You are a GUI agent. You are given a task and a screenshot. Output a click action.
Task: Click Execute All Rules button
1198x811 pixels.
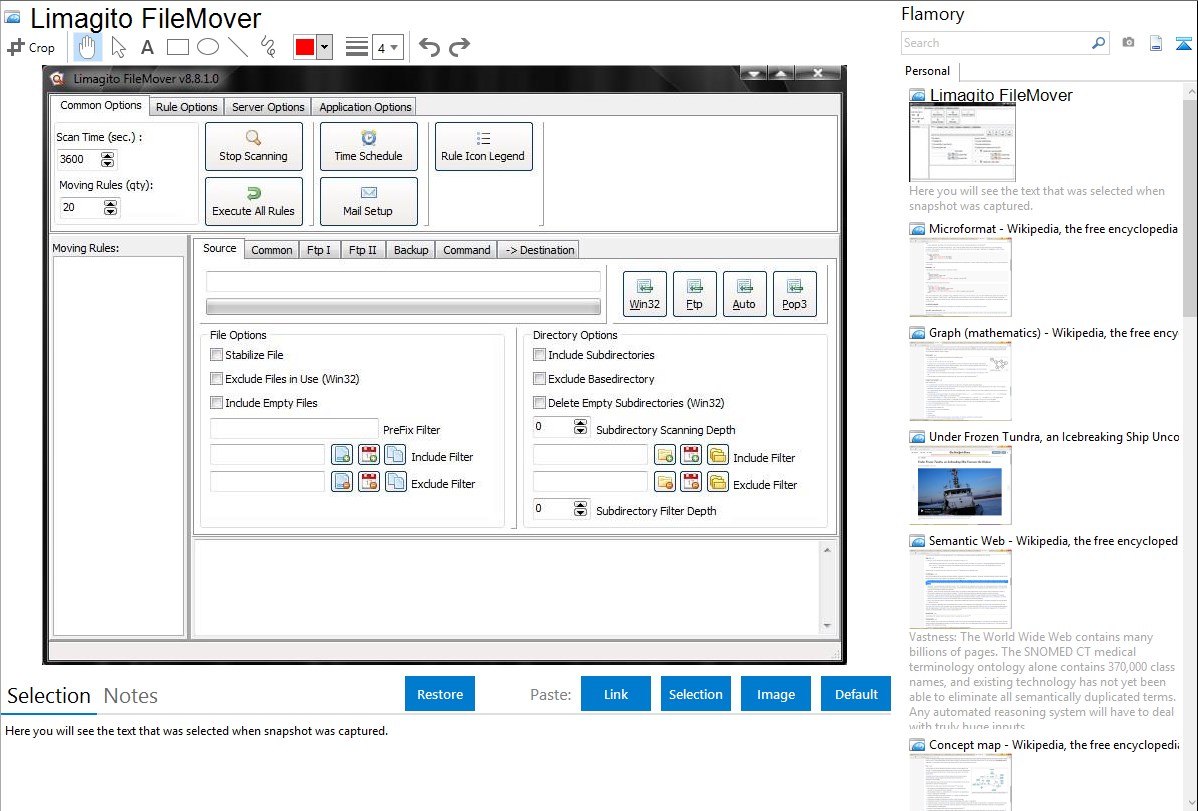(254, 201)
